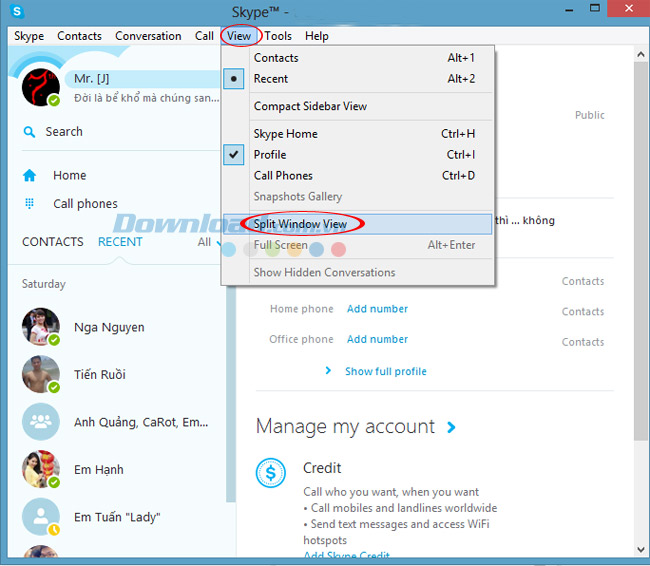Open Em Hạnh's avatar

pyautogui.click(x=41, y=469)
